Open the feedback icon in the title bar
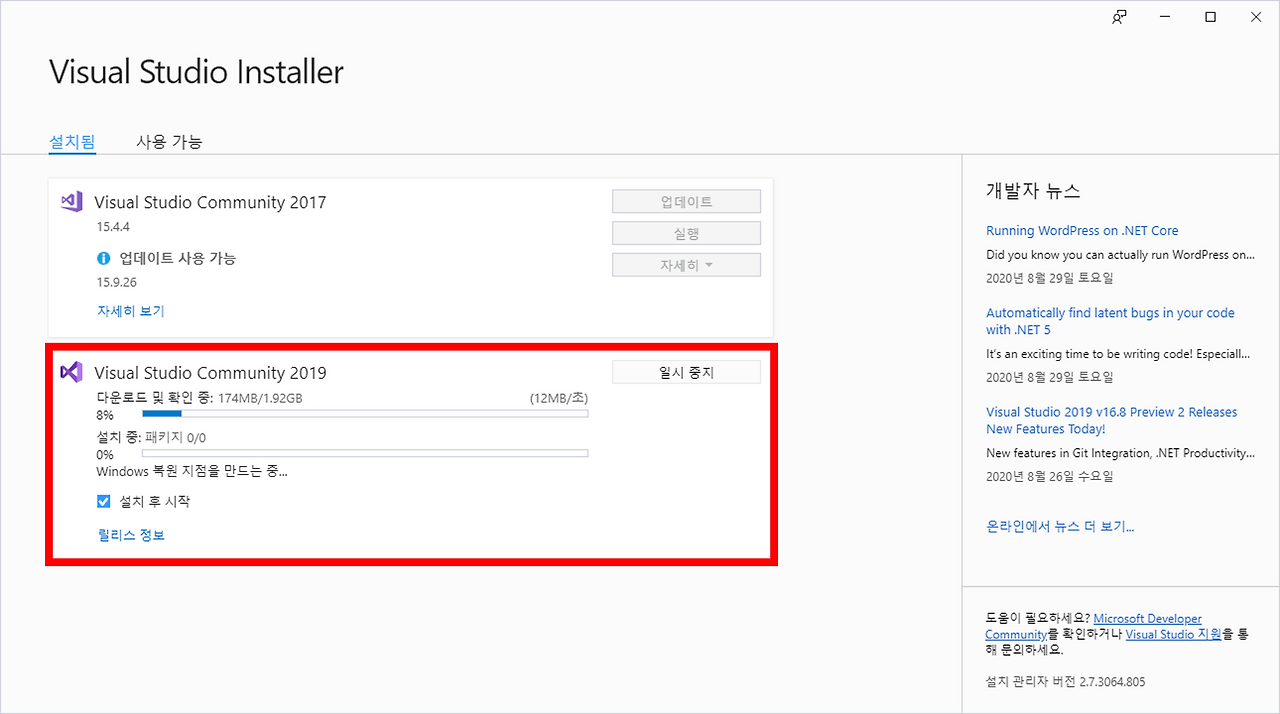The width and height of the screenshot is (1280, 714). (x=1119, y=17)
